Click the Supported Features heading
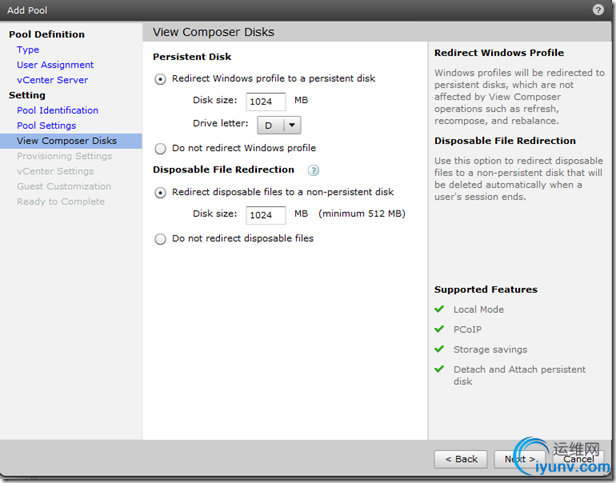The width and height of the screenshot is (616, 483). (486, 290)
